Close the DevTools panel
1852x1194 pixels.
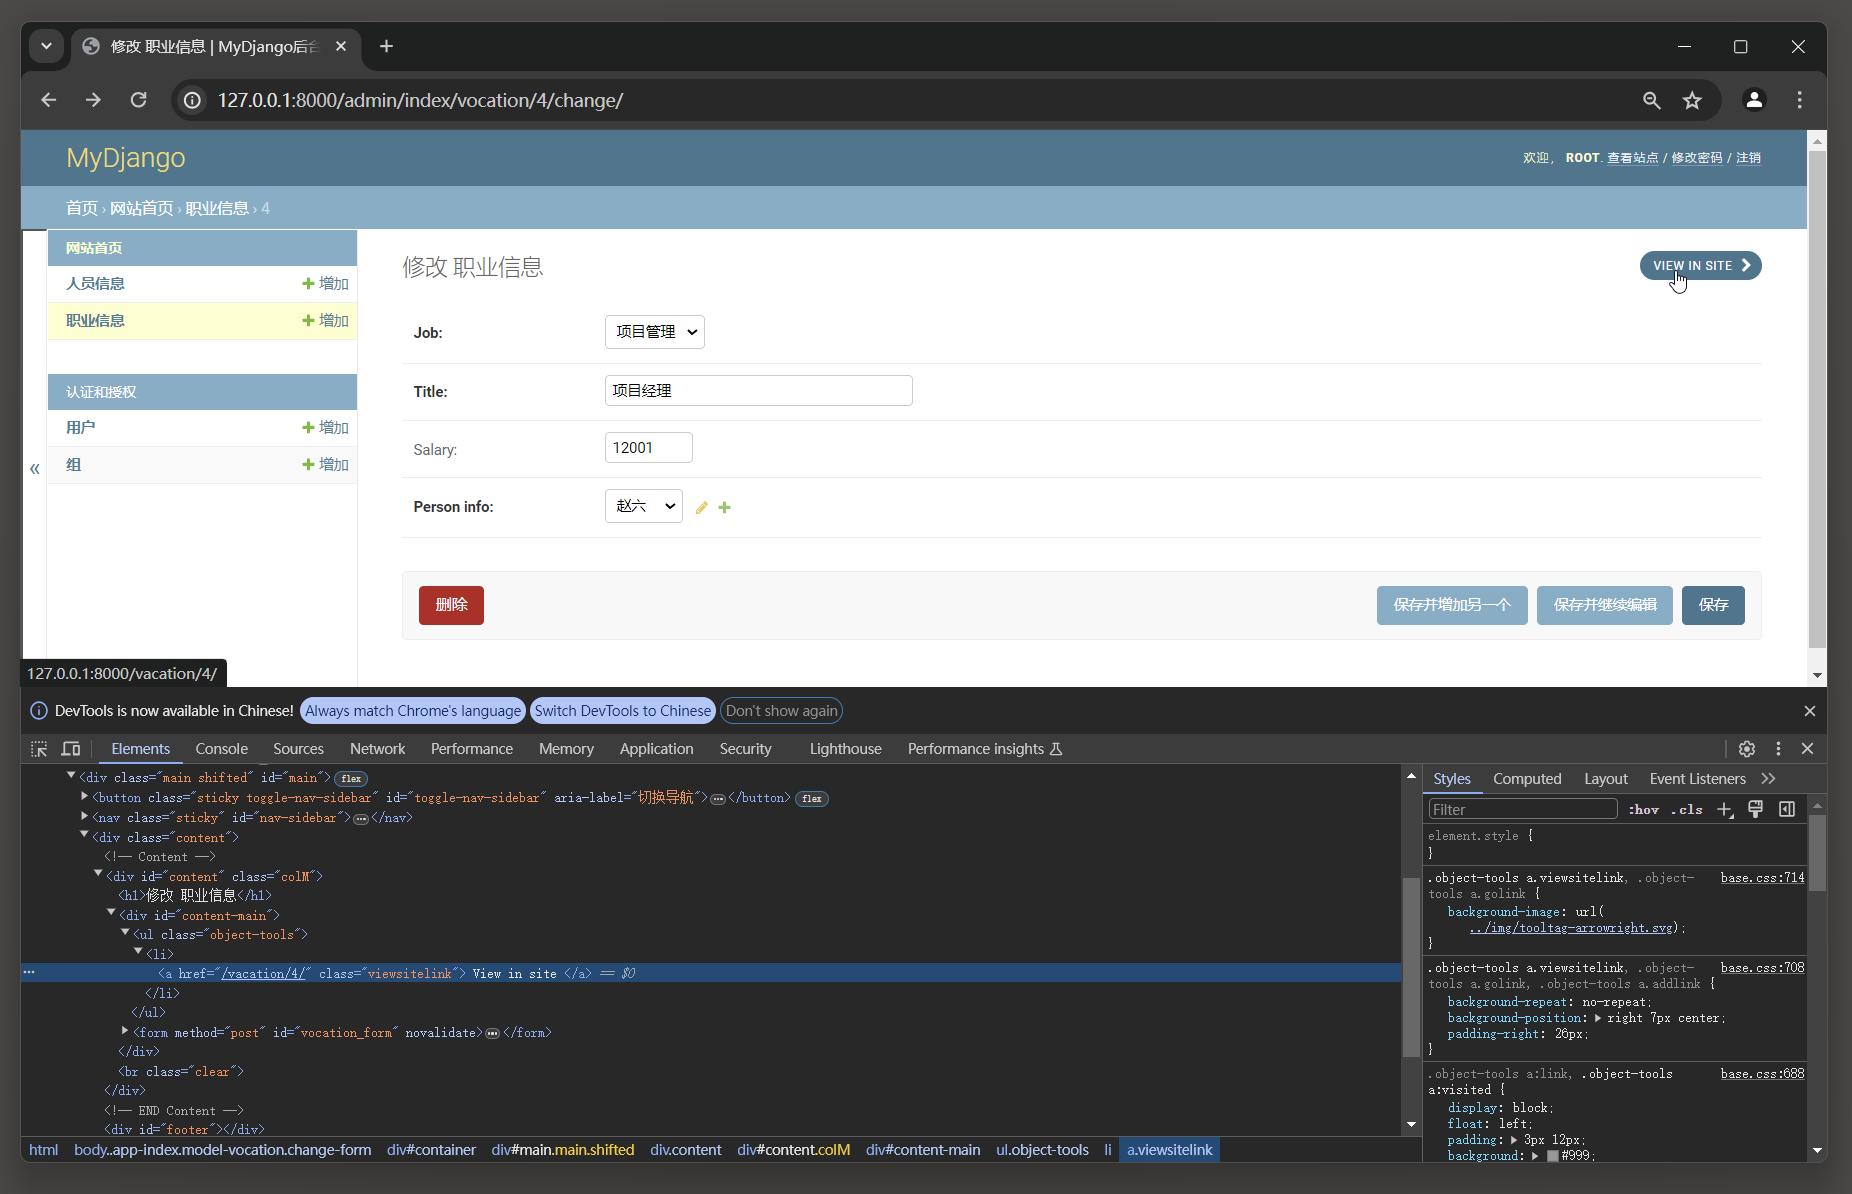tap(1808, 749)
